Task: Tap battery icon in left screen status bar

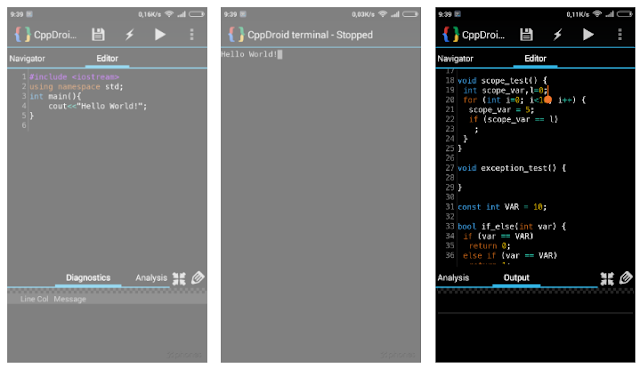Action: tap(196, 14)
